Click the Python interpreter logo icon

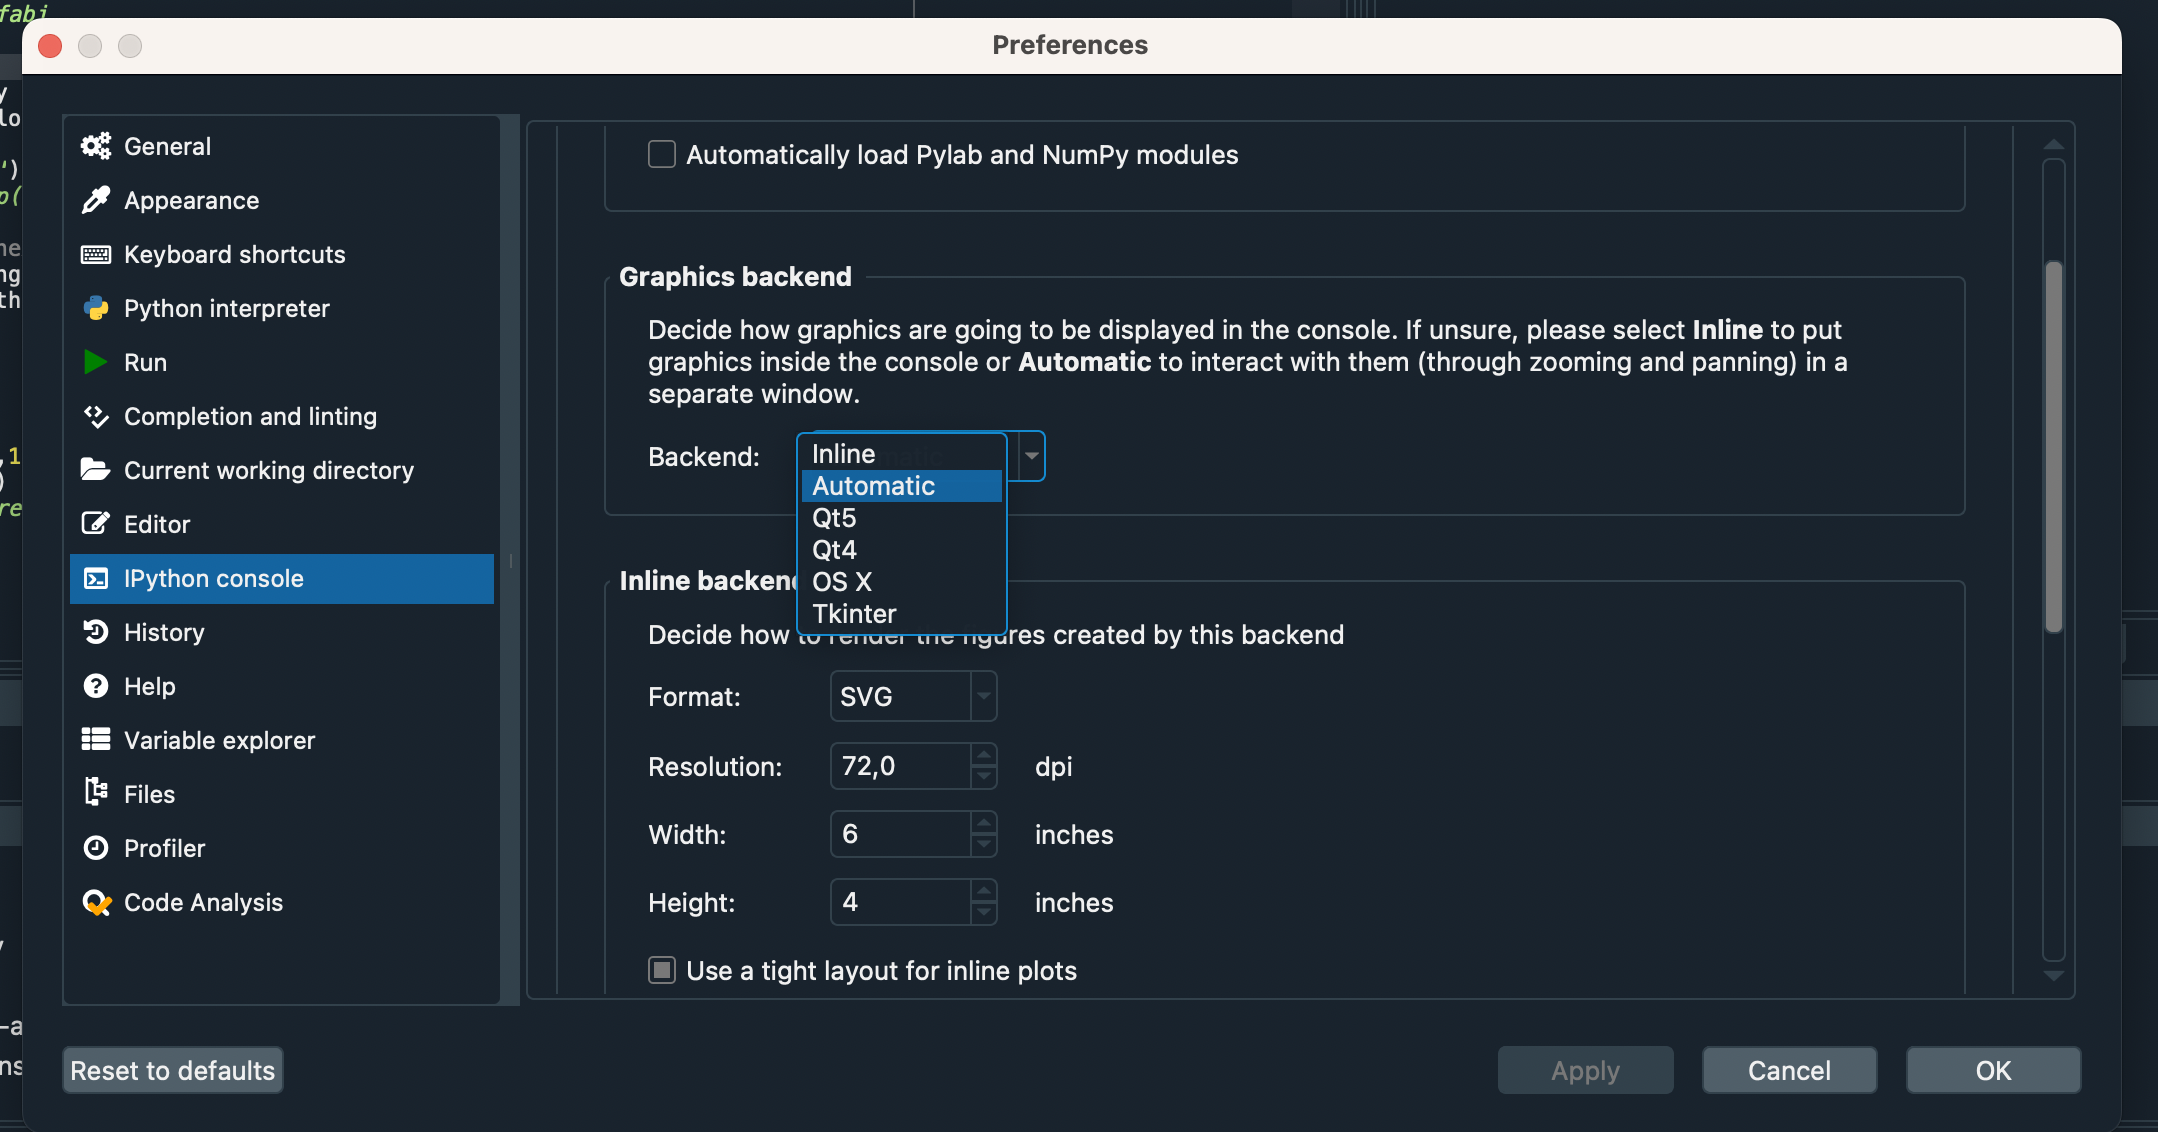[x=96, y=309]
